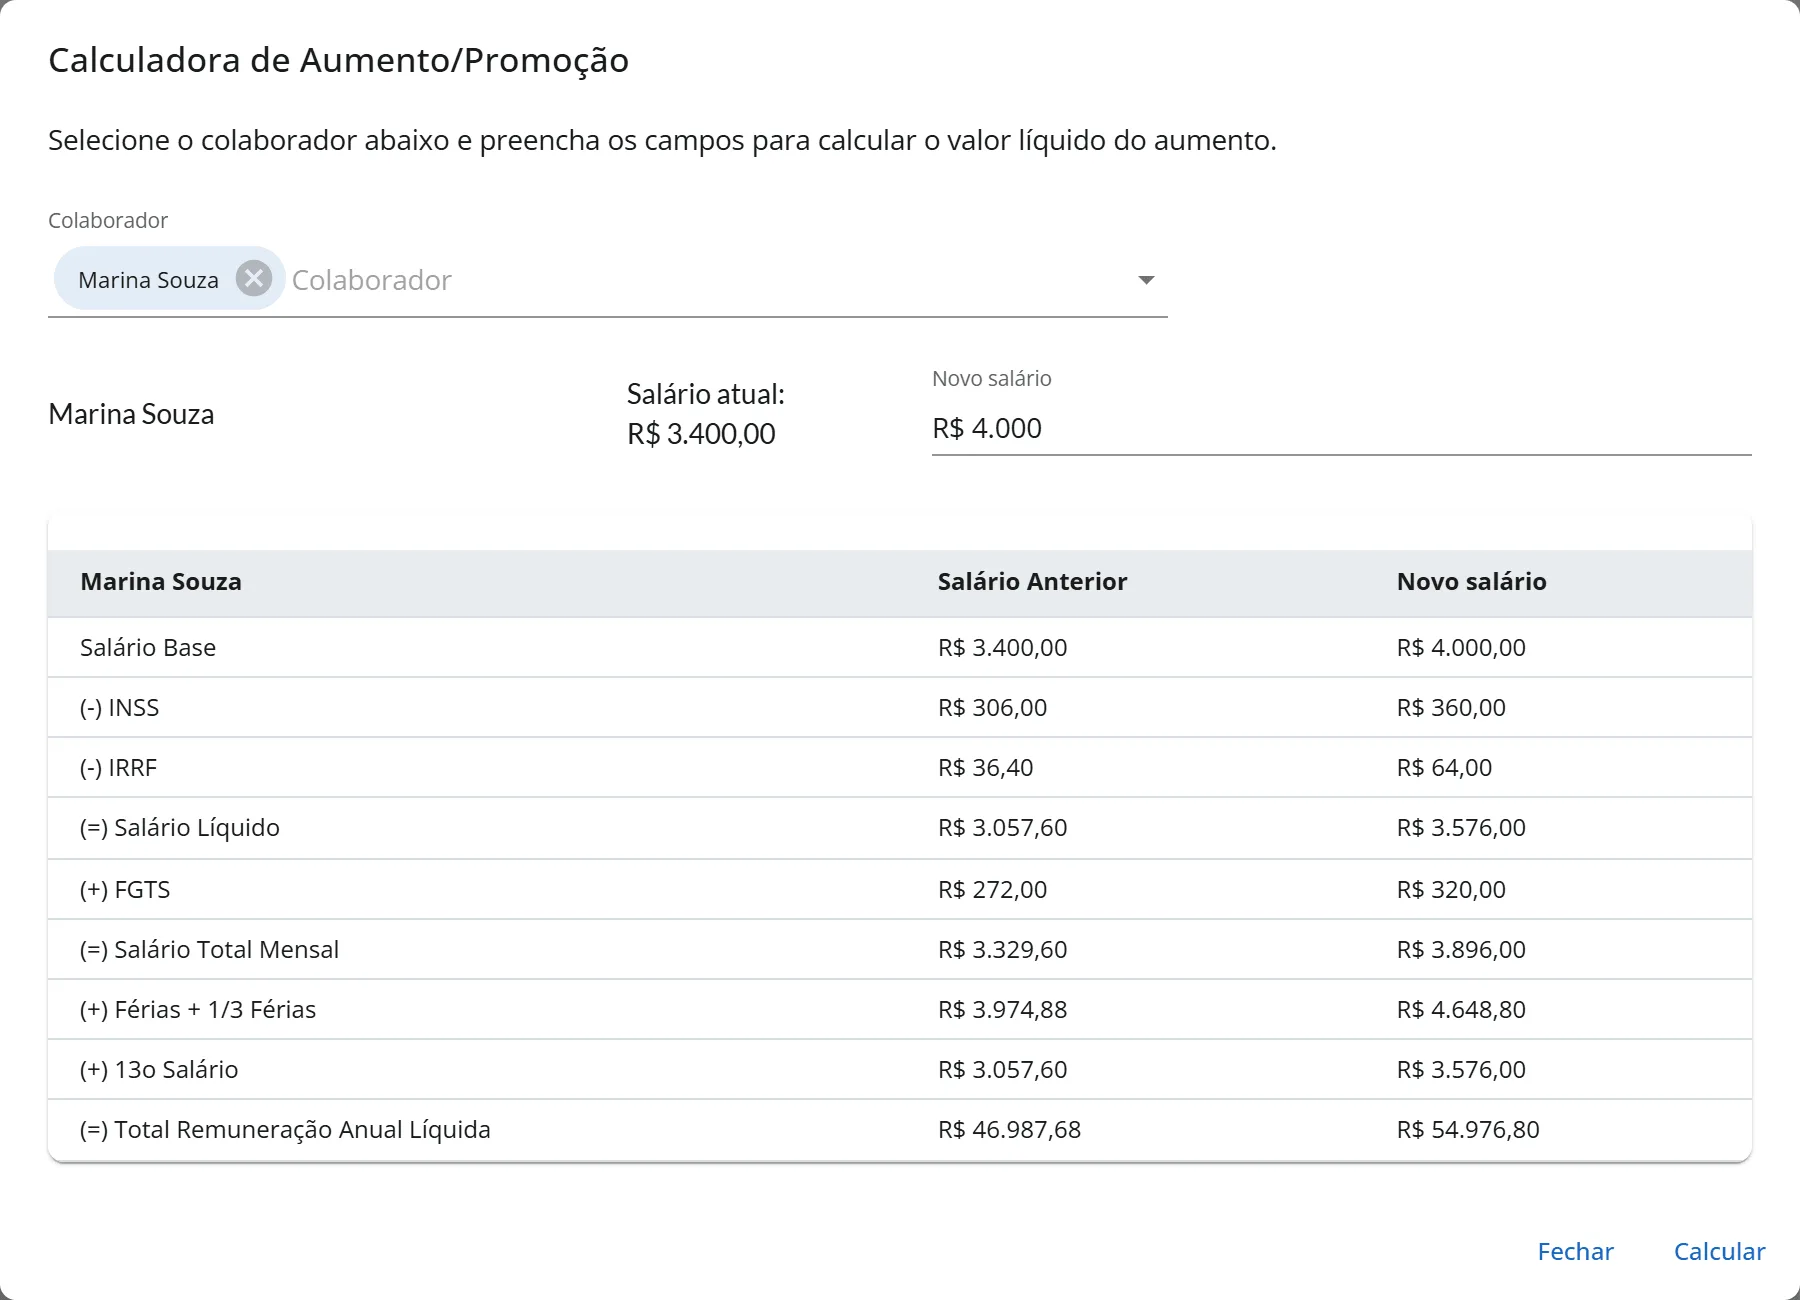Screen dimensions: 1800x1300
Task: Open the Colaborador dropdown arrow
Action: coord(1146,280)
